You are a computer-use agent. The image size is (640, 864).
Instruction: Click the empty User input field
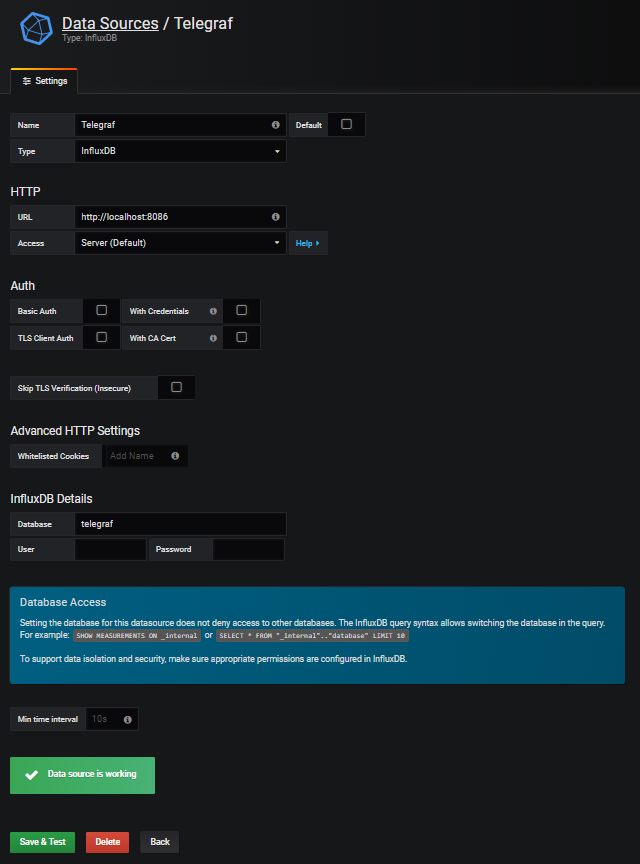click(x=110, y=549)
